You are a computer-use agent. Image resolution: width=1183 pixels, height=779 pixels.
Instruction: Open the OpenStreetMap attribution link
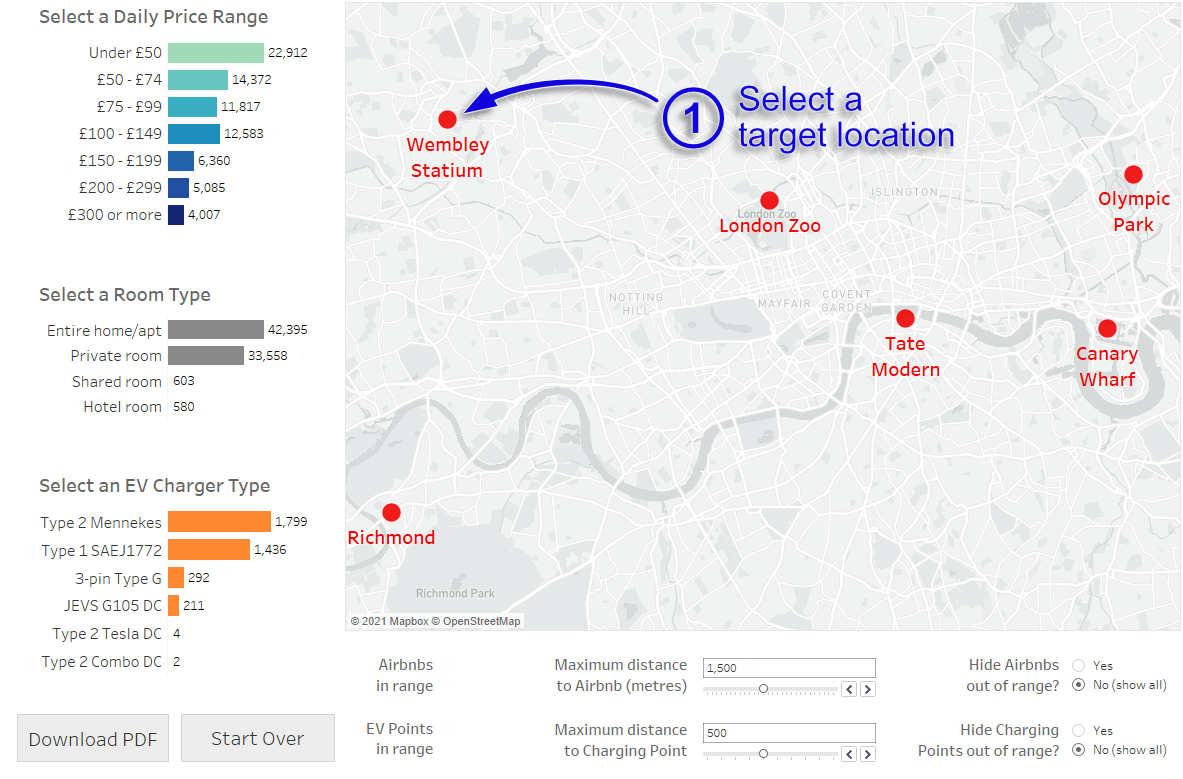pos(482,621)
